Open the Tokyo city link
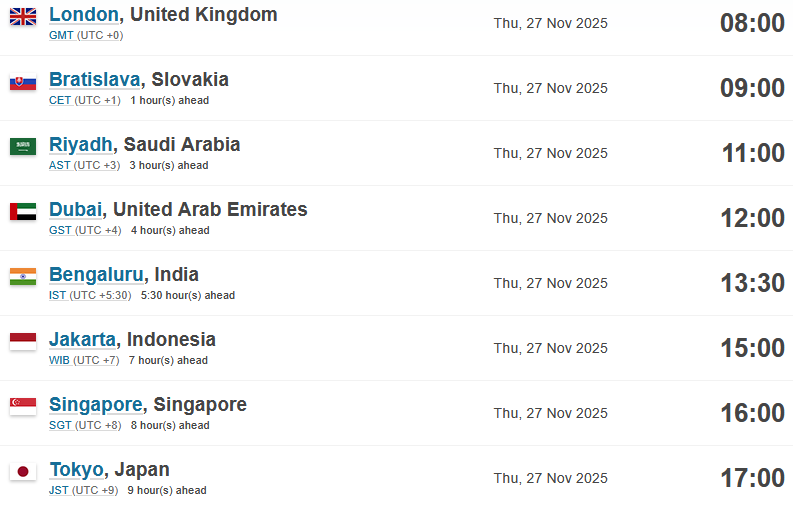This screenshot has height=509, width=793. point(76,470)
